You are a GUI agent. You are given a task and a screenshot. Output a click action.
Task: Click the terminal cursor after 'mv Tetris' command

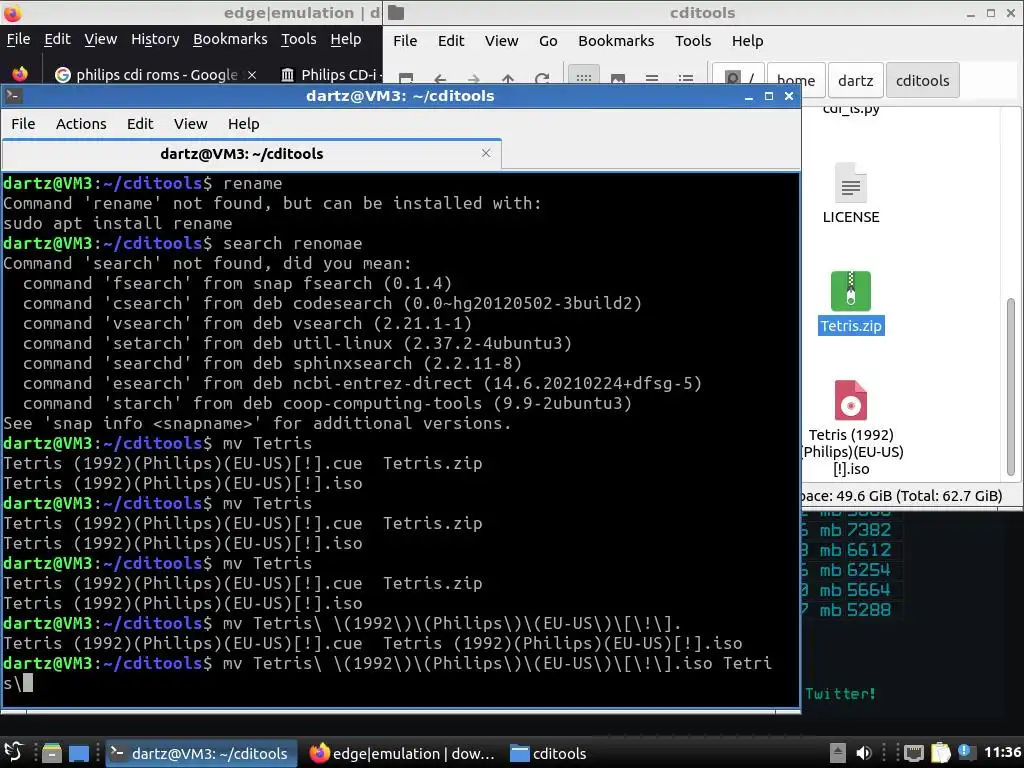27,683
